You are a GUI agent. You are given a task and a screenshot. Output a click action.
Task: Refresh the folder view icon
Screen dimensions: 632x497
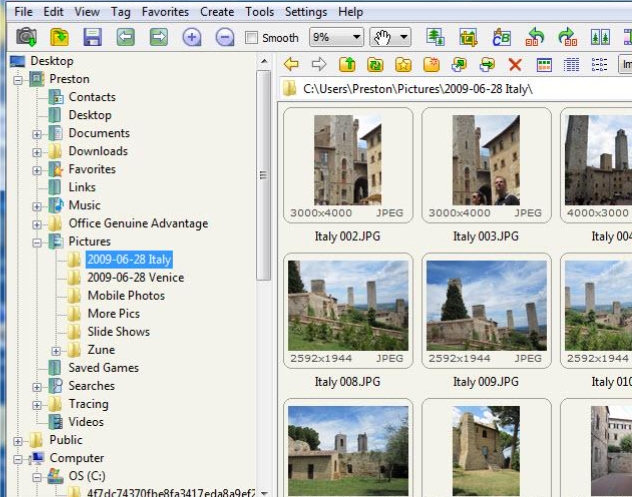pyautogui.click(x=375, y=64)
